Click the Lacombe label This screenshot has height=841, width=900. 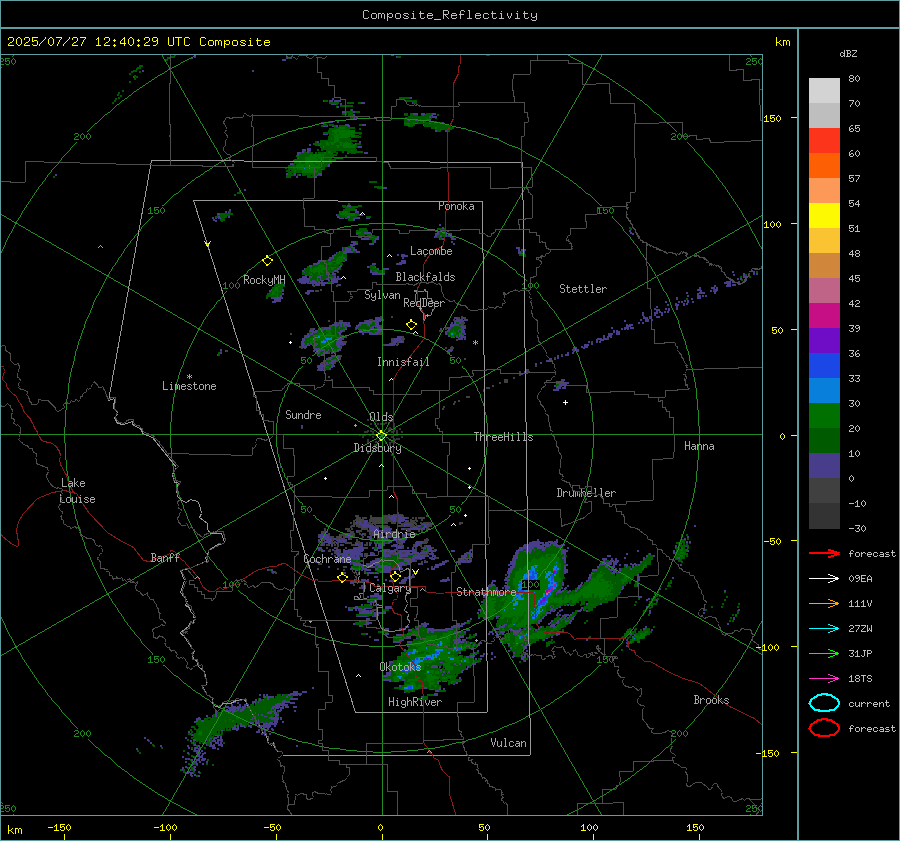tap(431, 251)
